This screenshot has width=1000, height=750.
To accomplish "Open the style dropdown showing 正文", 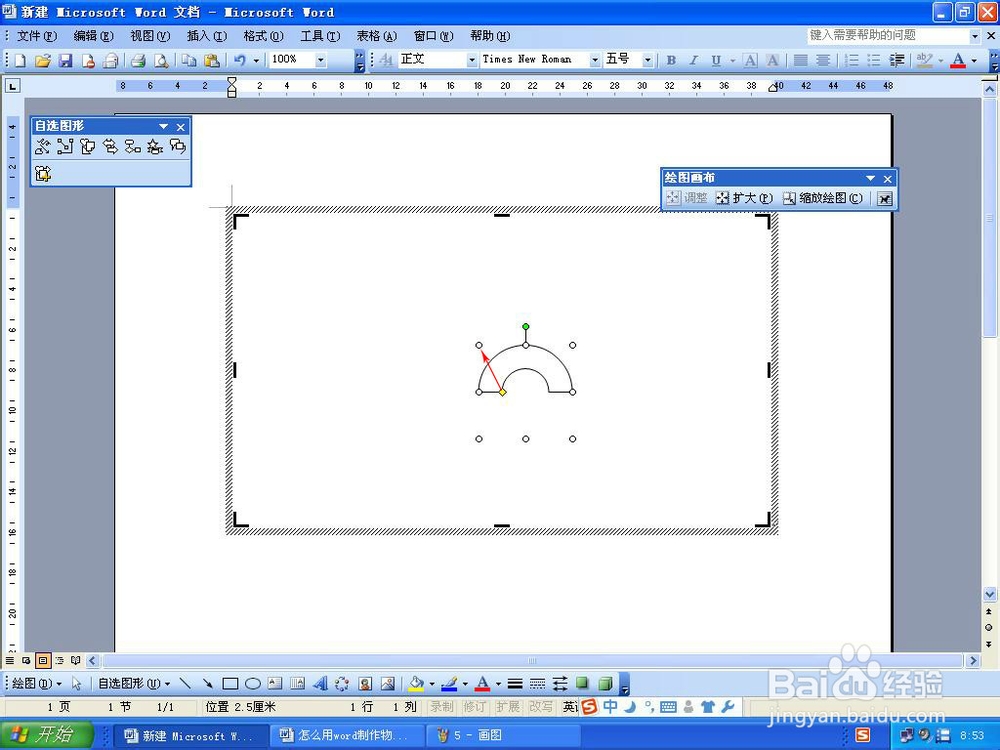I will 472,60.
